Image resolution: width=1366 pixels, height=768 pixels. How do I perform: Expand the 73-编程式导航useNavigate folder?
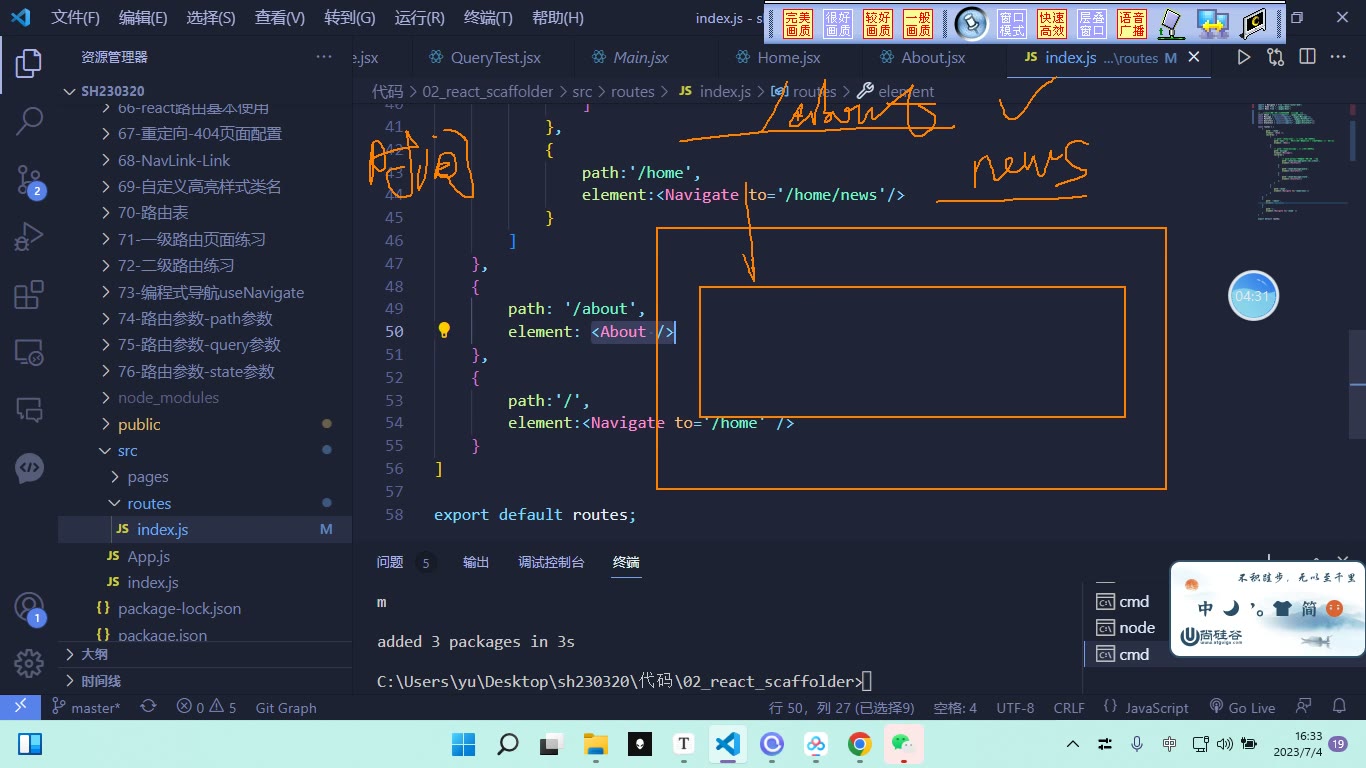[205, 292]
